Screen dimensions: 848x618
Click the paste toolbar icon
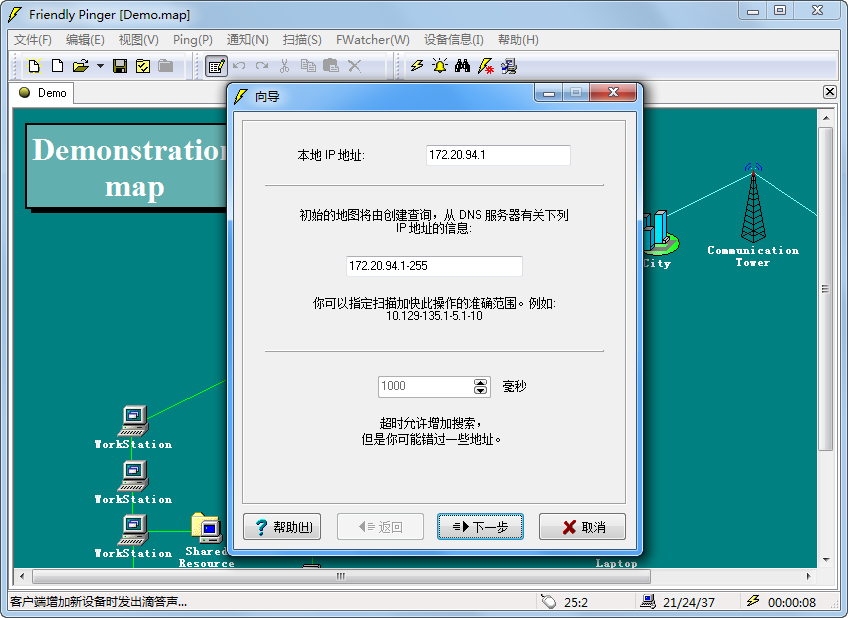(330, 66)
